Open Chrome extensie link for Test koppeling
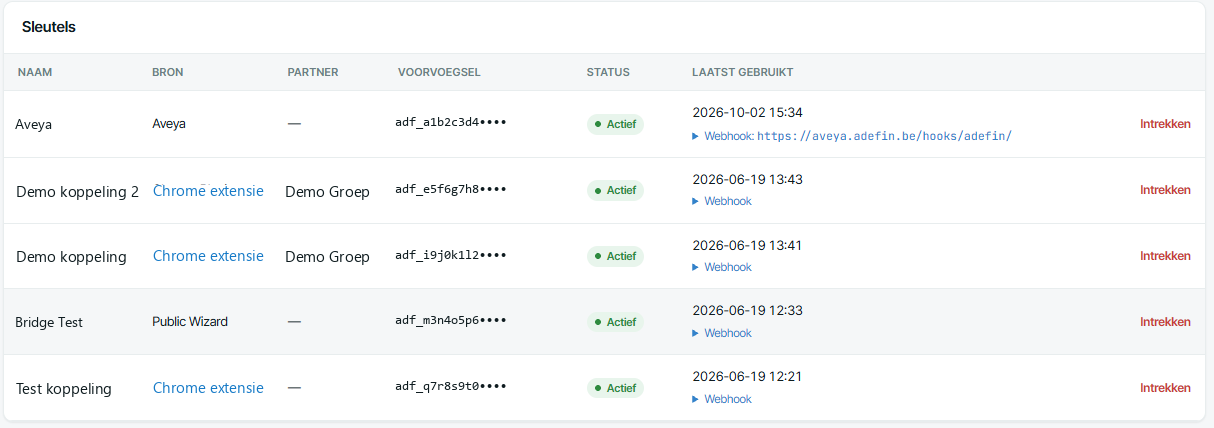This screenshot has width=1214, height=428. pyautogui.click(x=208, y=388)
